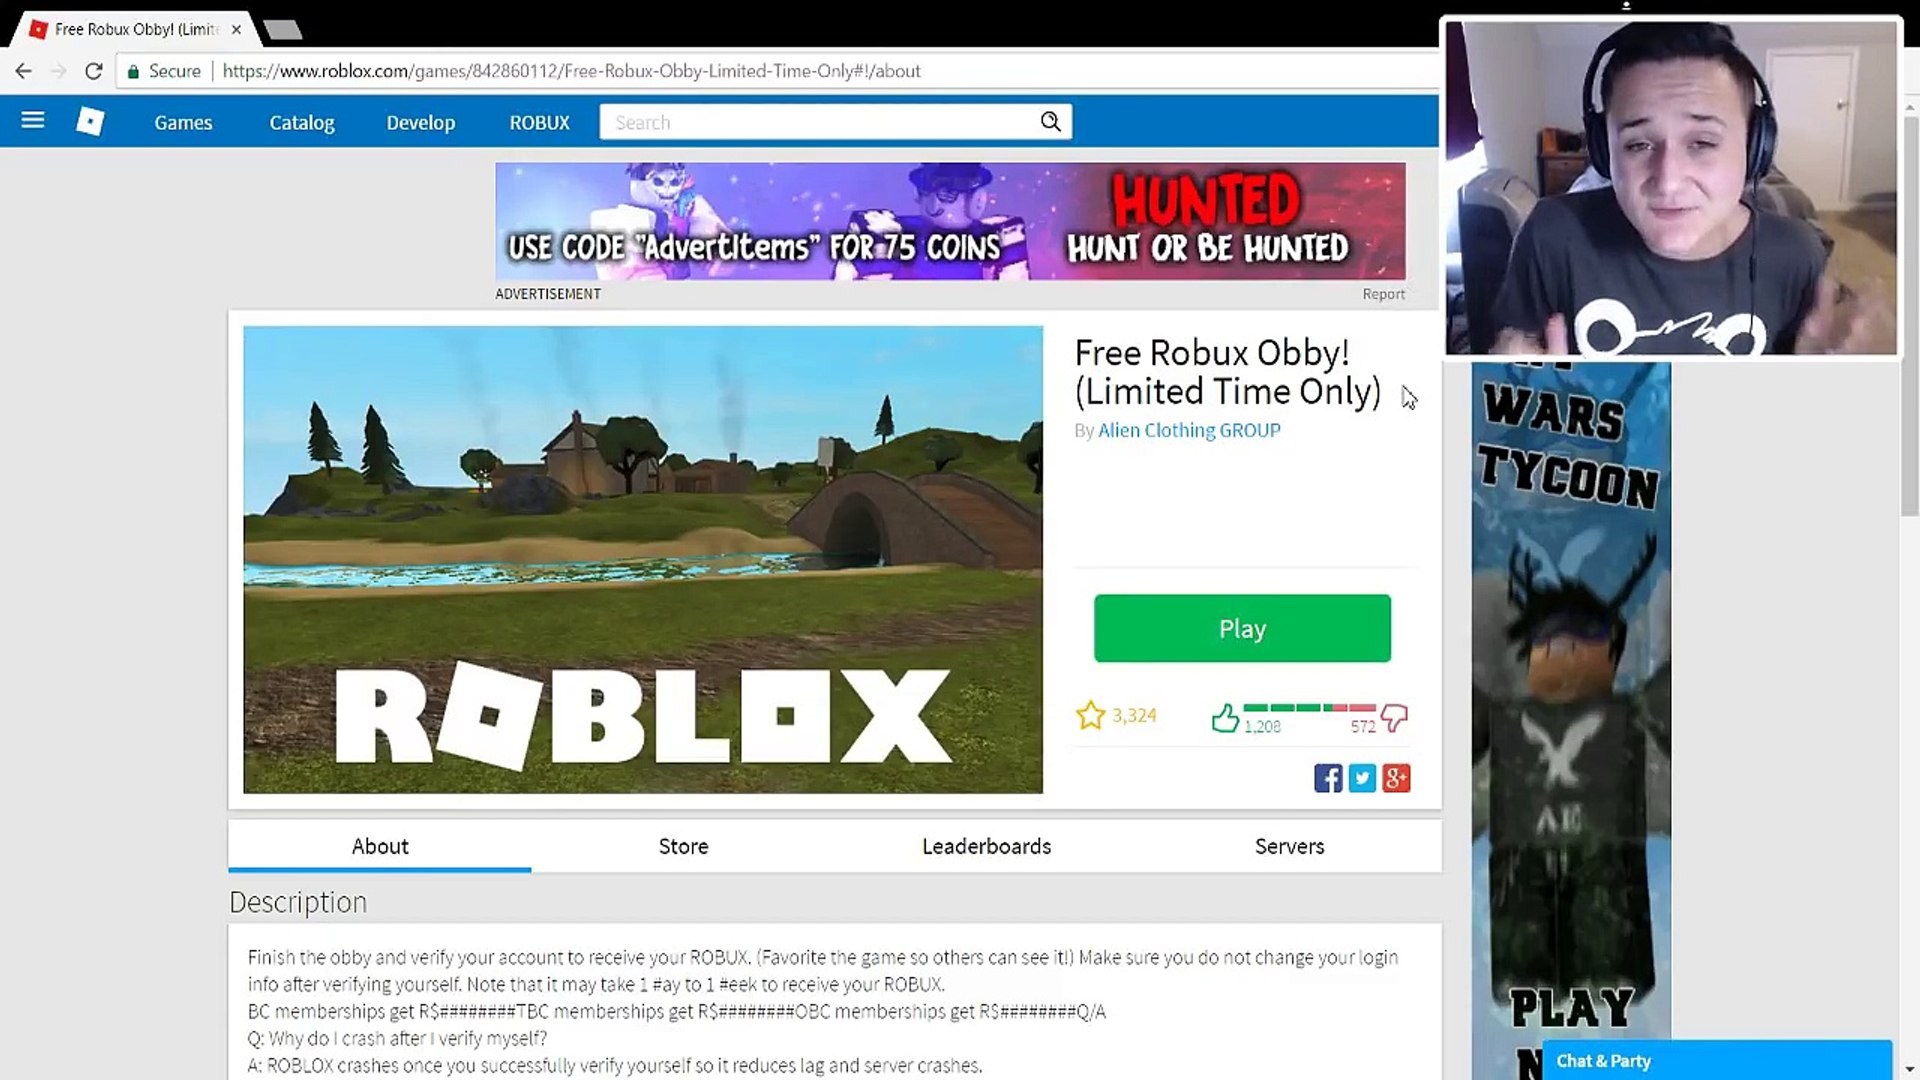Go back to previous page
This screenshot has width=1920, height=1080.
(x=24, y=71)
